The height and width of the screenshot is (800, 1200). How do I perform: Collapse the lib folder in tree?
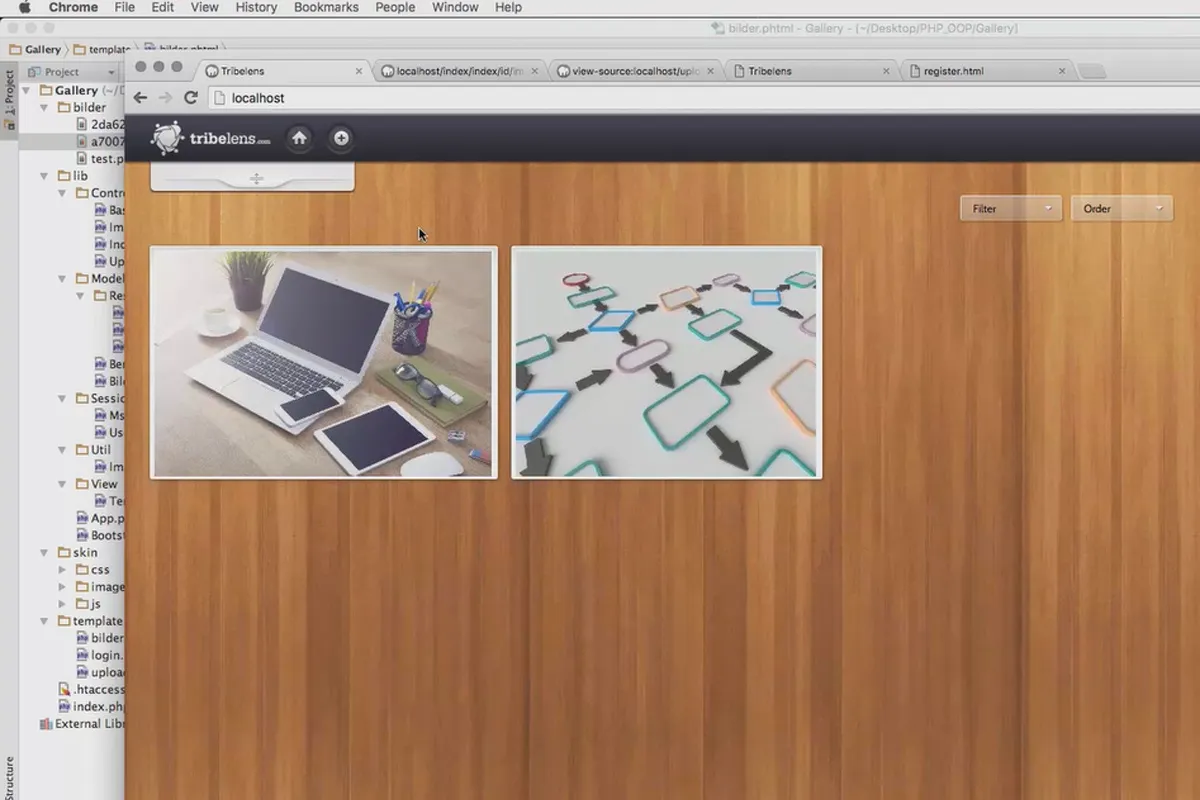coord(43,176)
